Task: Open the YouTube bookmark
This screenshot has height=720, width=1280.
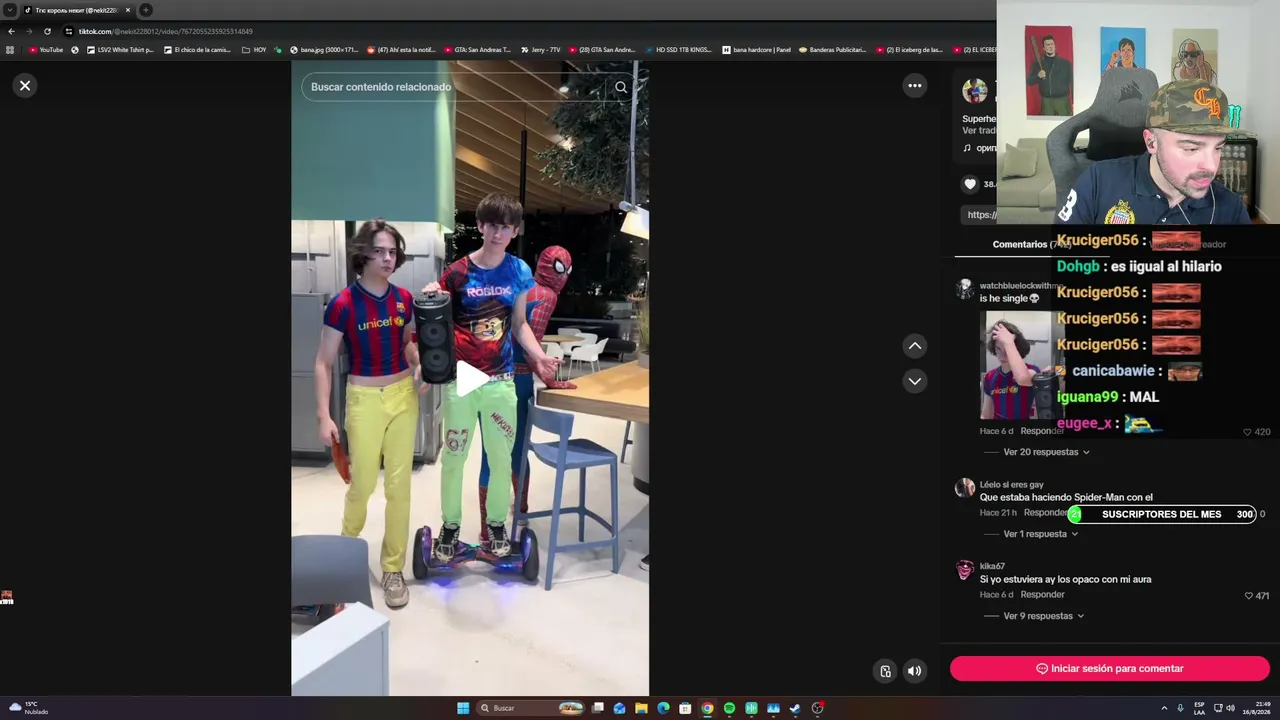Action: (x=46, y=49)
